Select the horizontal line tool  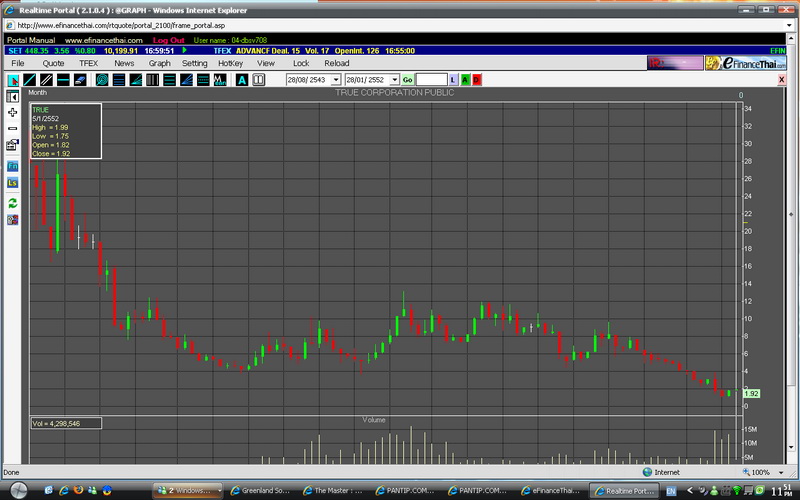tap(63, 80)
